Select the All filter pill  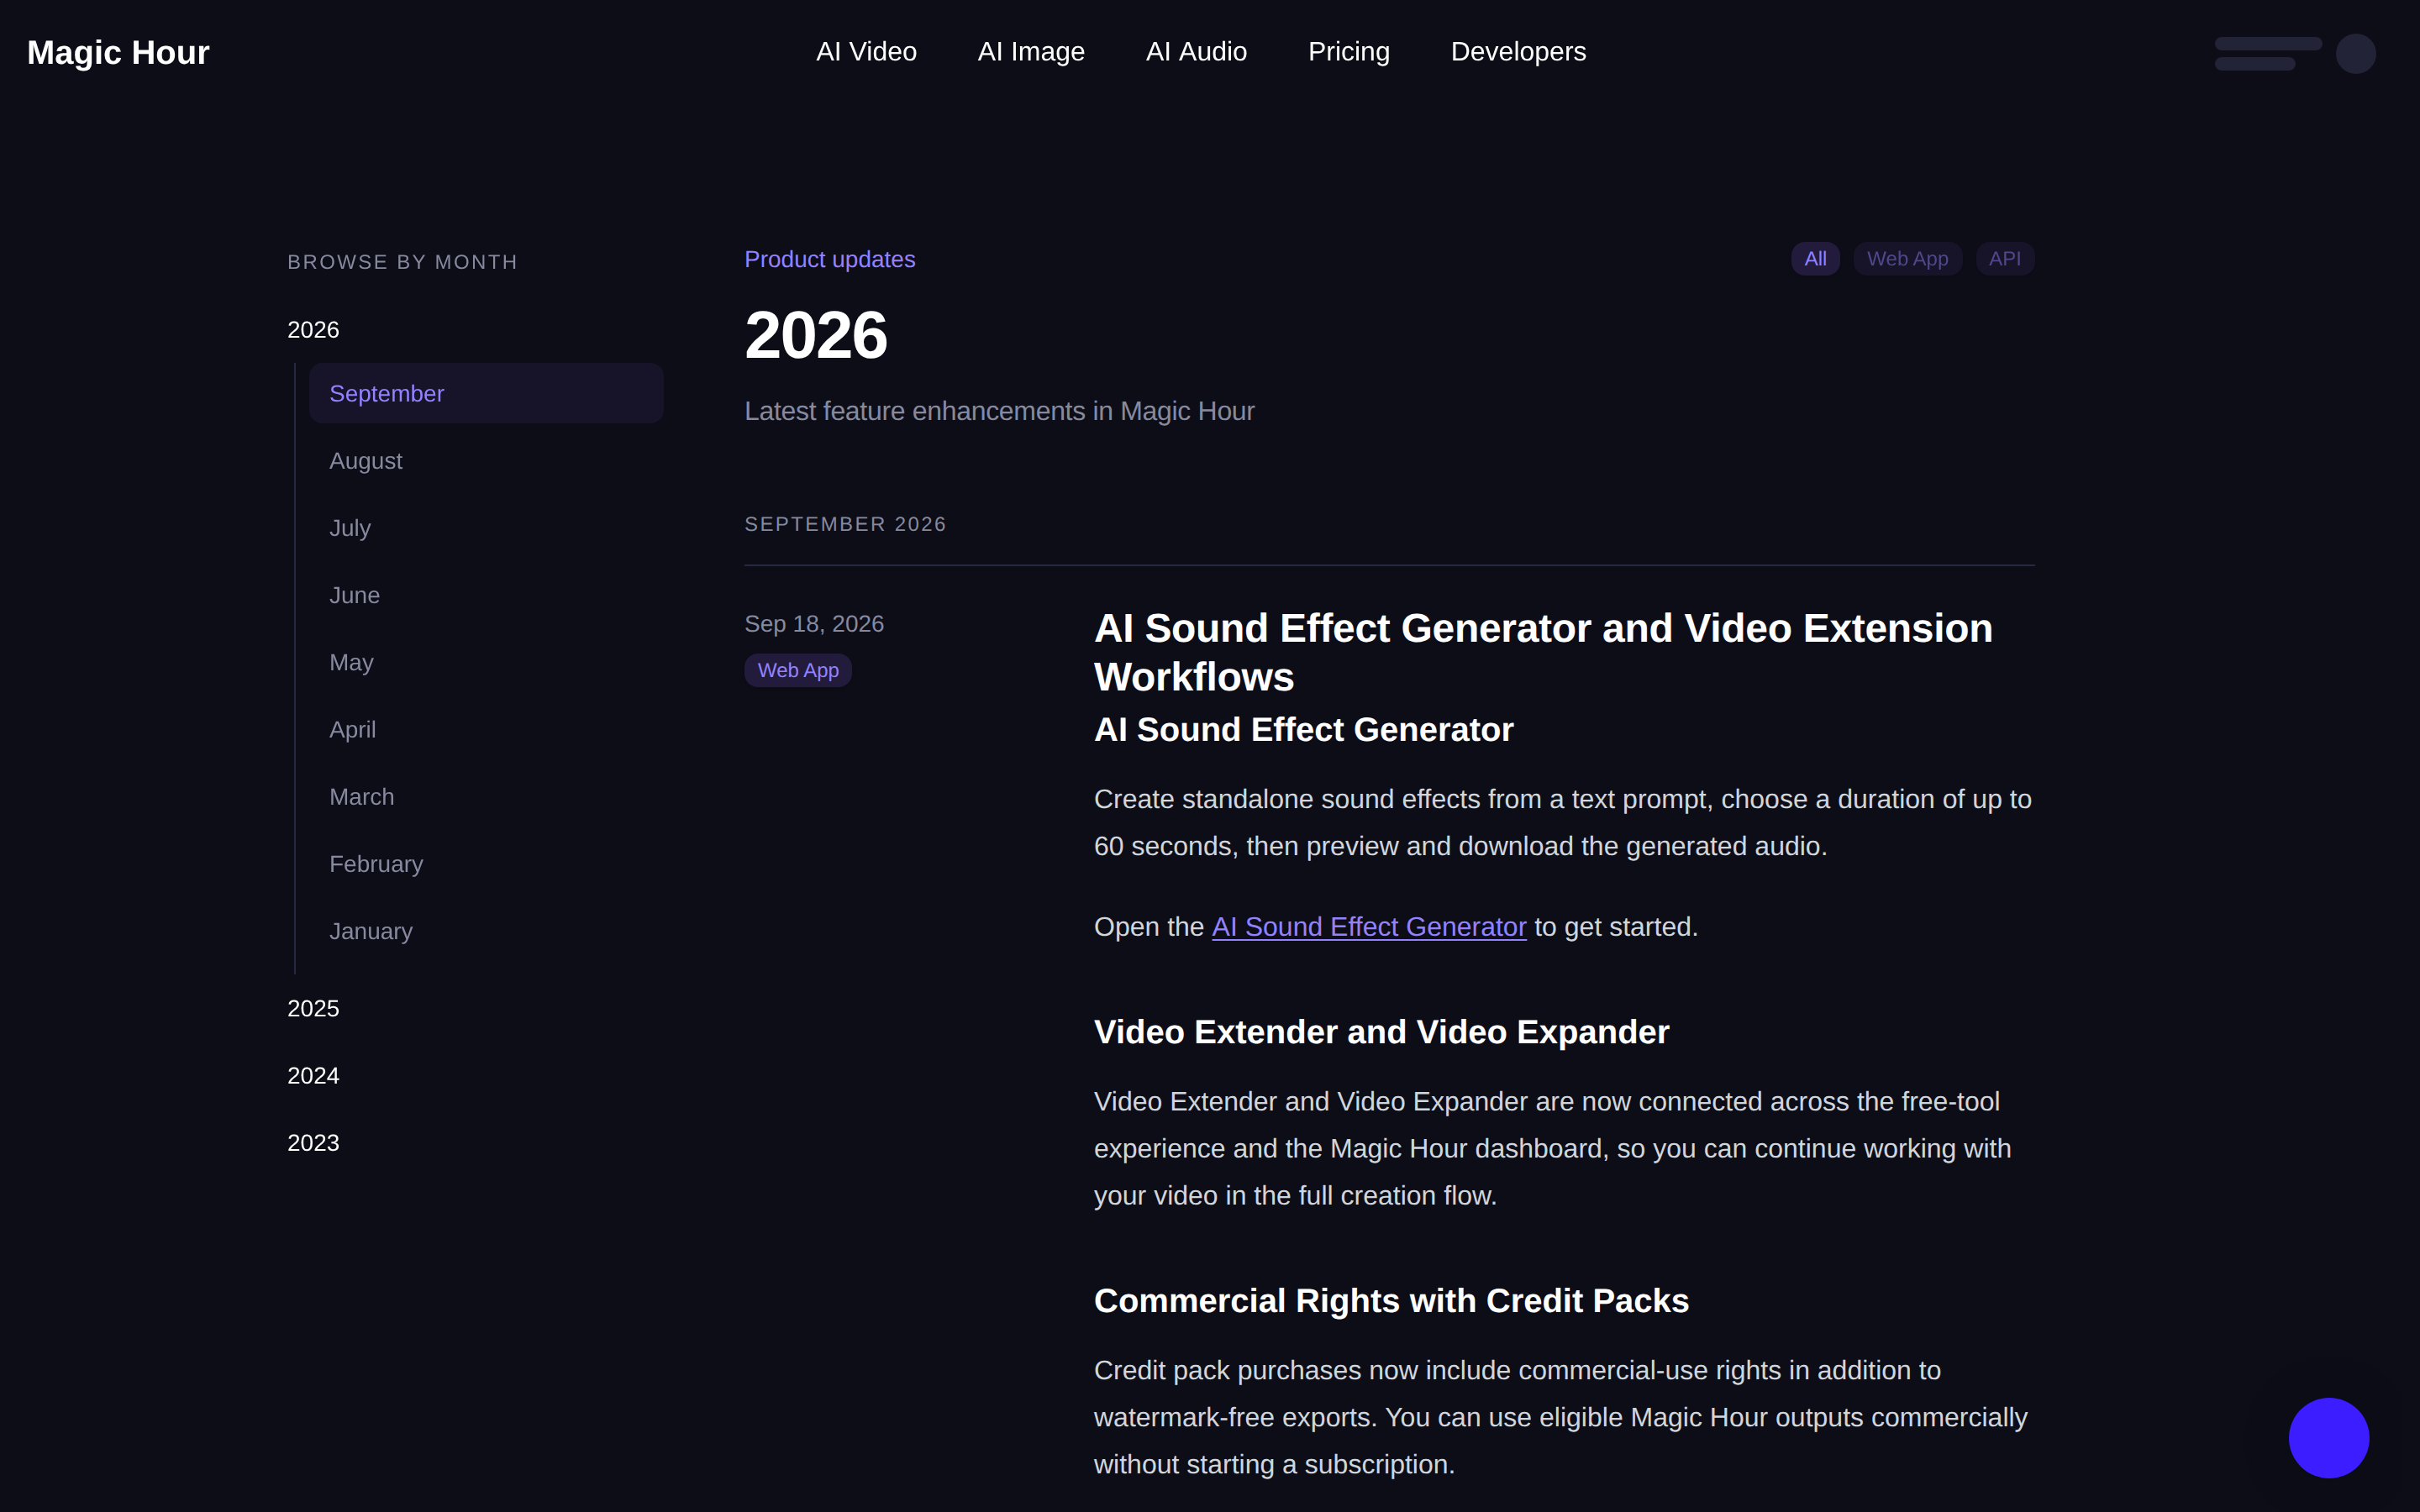pos(1815,259)
